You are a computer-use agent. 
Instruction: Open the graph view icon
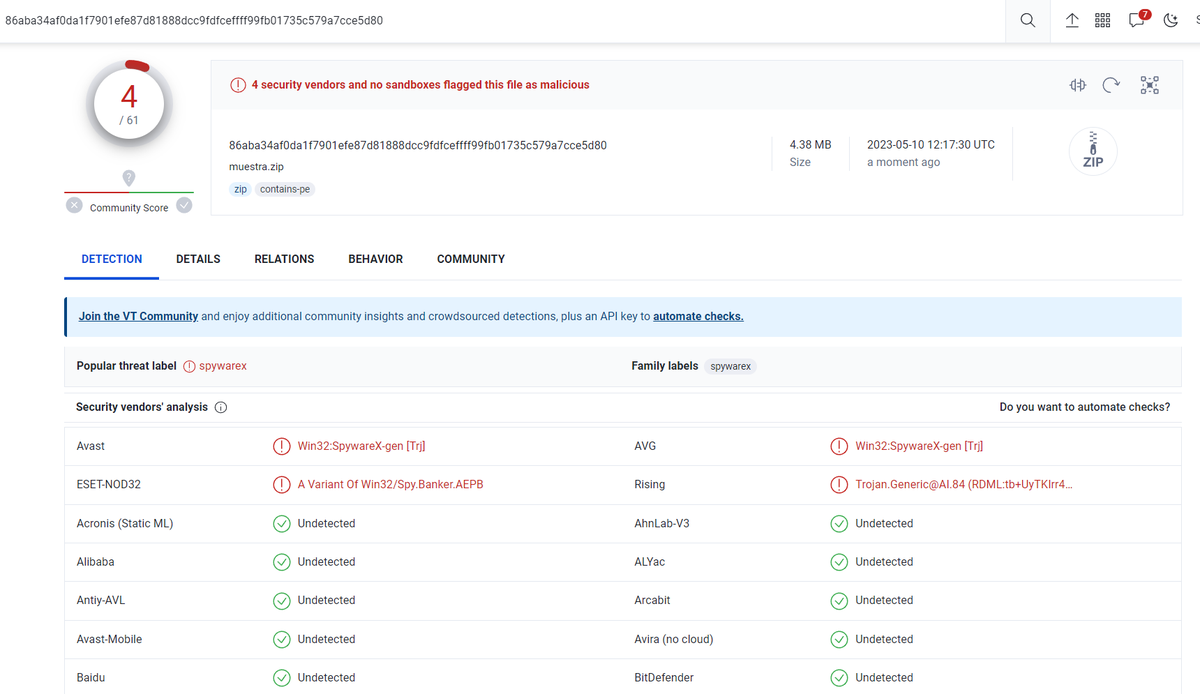point(1149,85)
